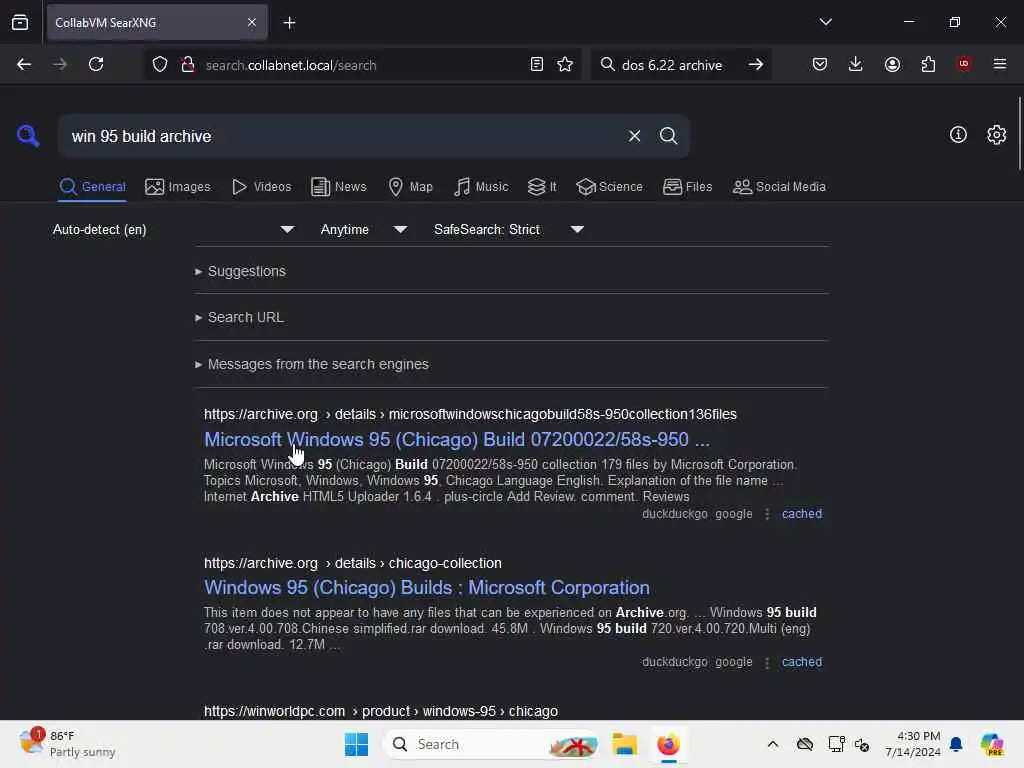Open the Anytime time range dropdown
1024x768 pixels.
click(363, 229)
